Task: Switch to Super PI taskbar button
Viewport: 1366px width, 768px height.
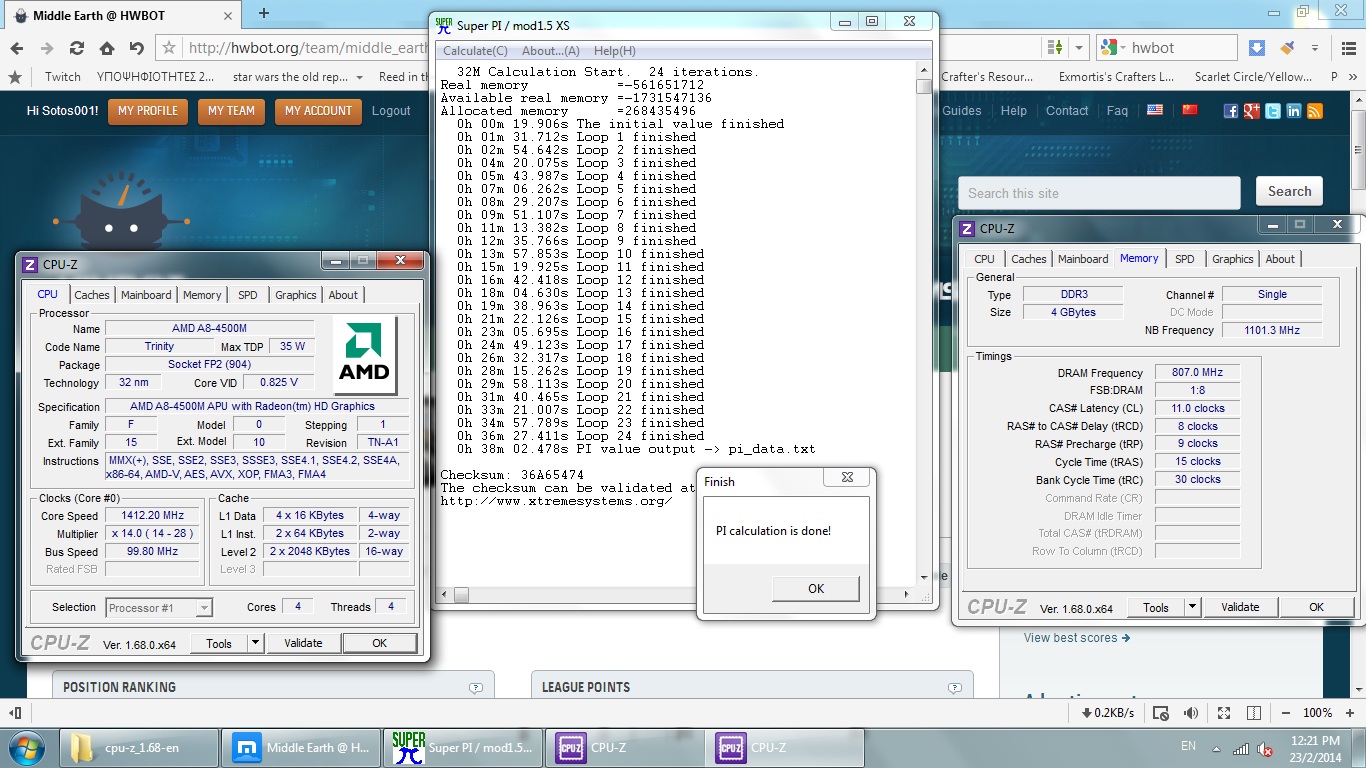Action: (x=463, y=747)
